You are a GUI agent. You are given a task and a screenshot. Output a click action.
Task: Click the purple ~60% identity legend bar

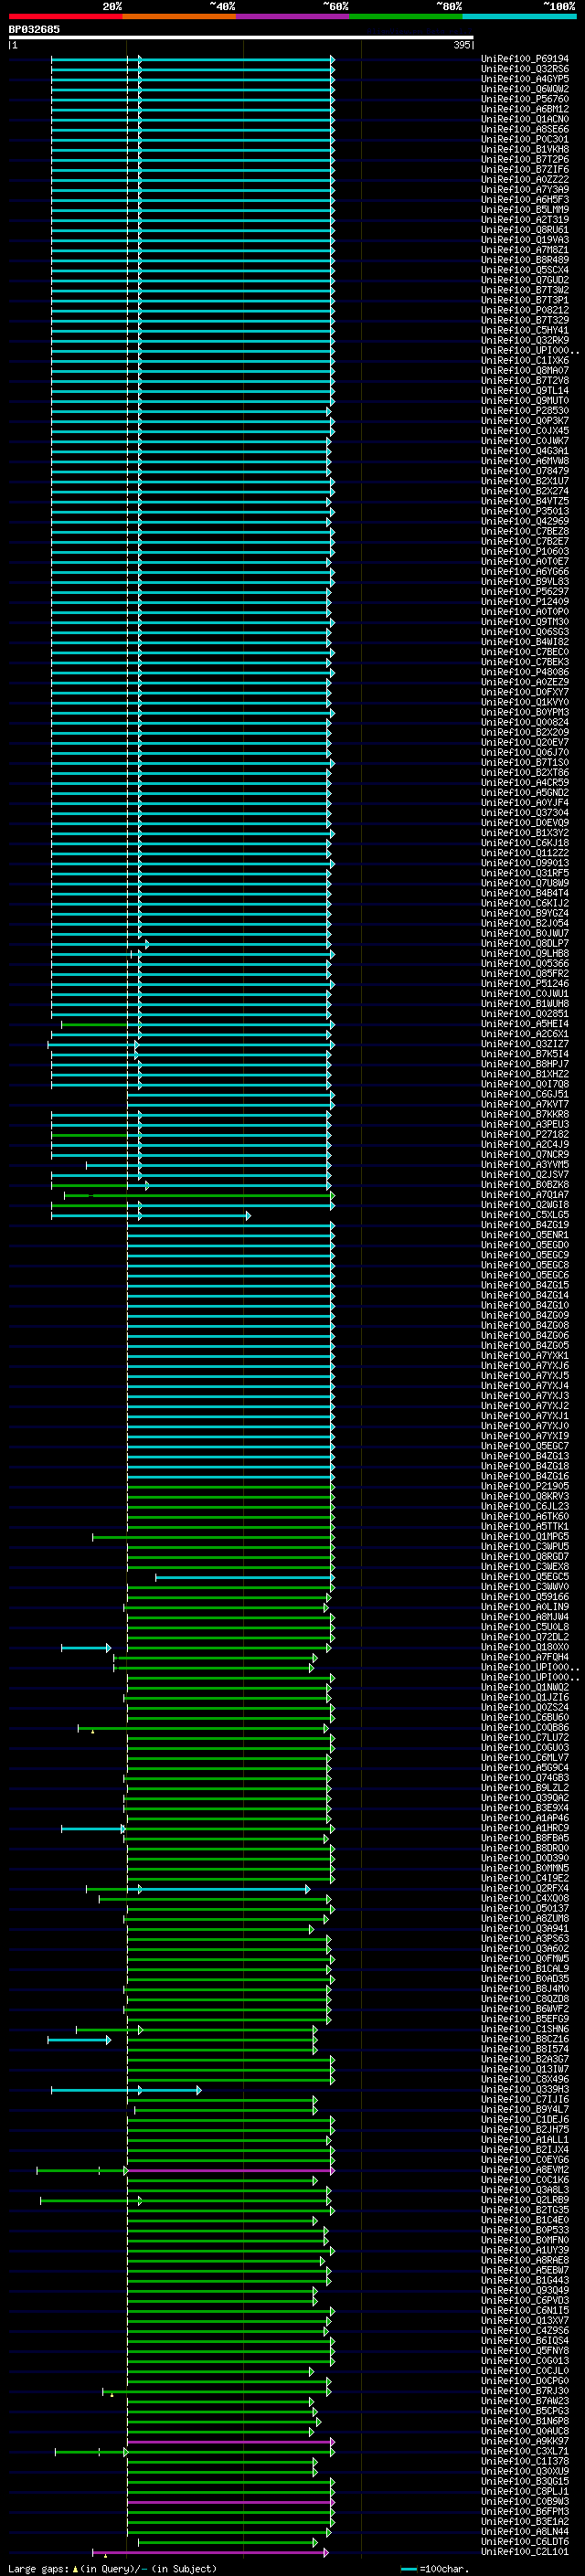[x=293, y=16]
